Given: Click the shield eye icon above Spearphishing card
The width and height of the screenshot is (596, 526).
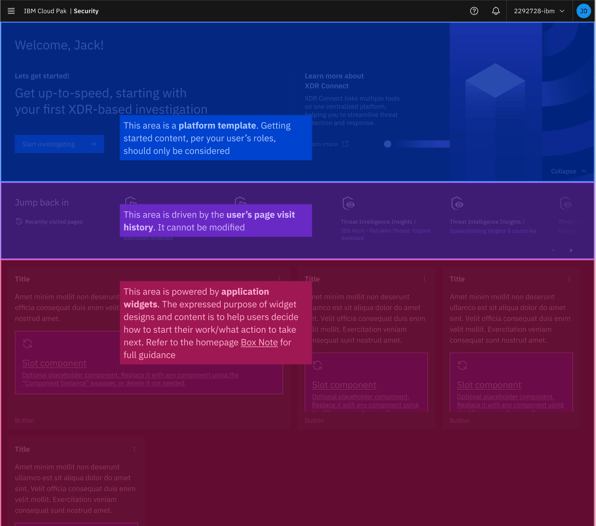Looking at the screenshot, I should (457, 203).
